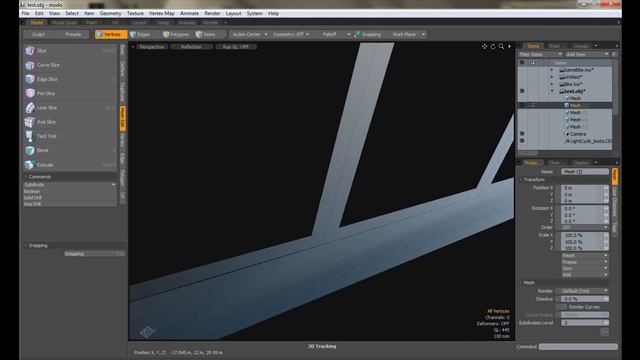Screen dimensions: 640x360
Task: Select the Tack Tool
Action: (x=69, y=136)
